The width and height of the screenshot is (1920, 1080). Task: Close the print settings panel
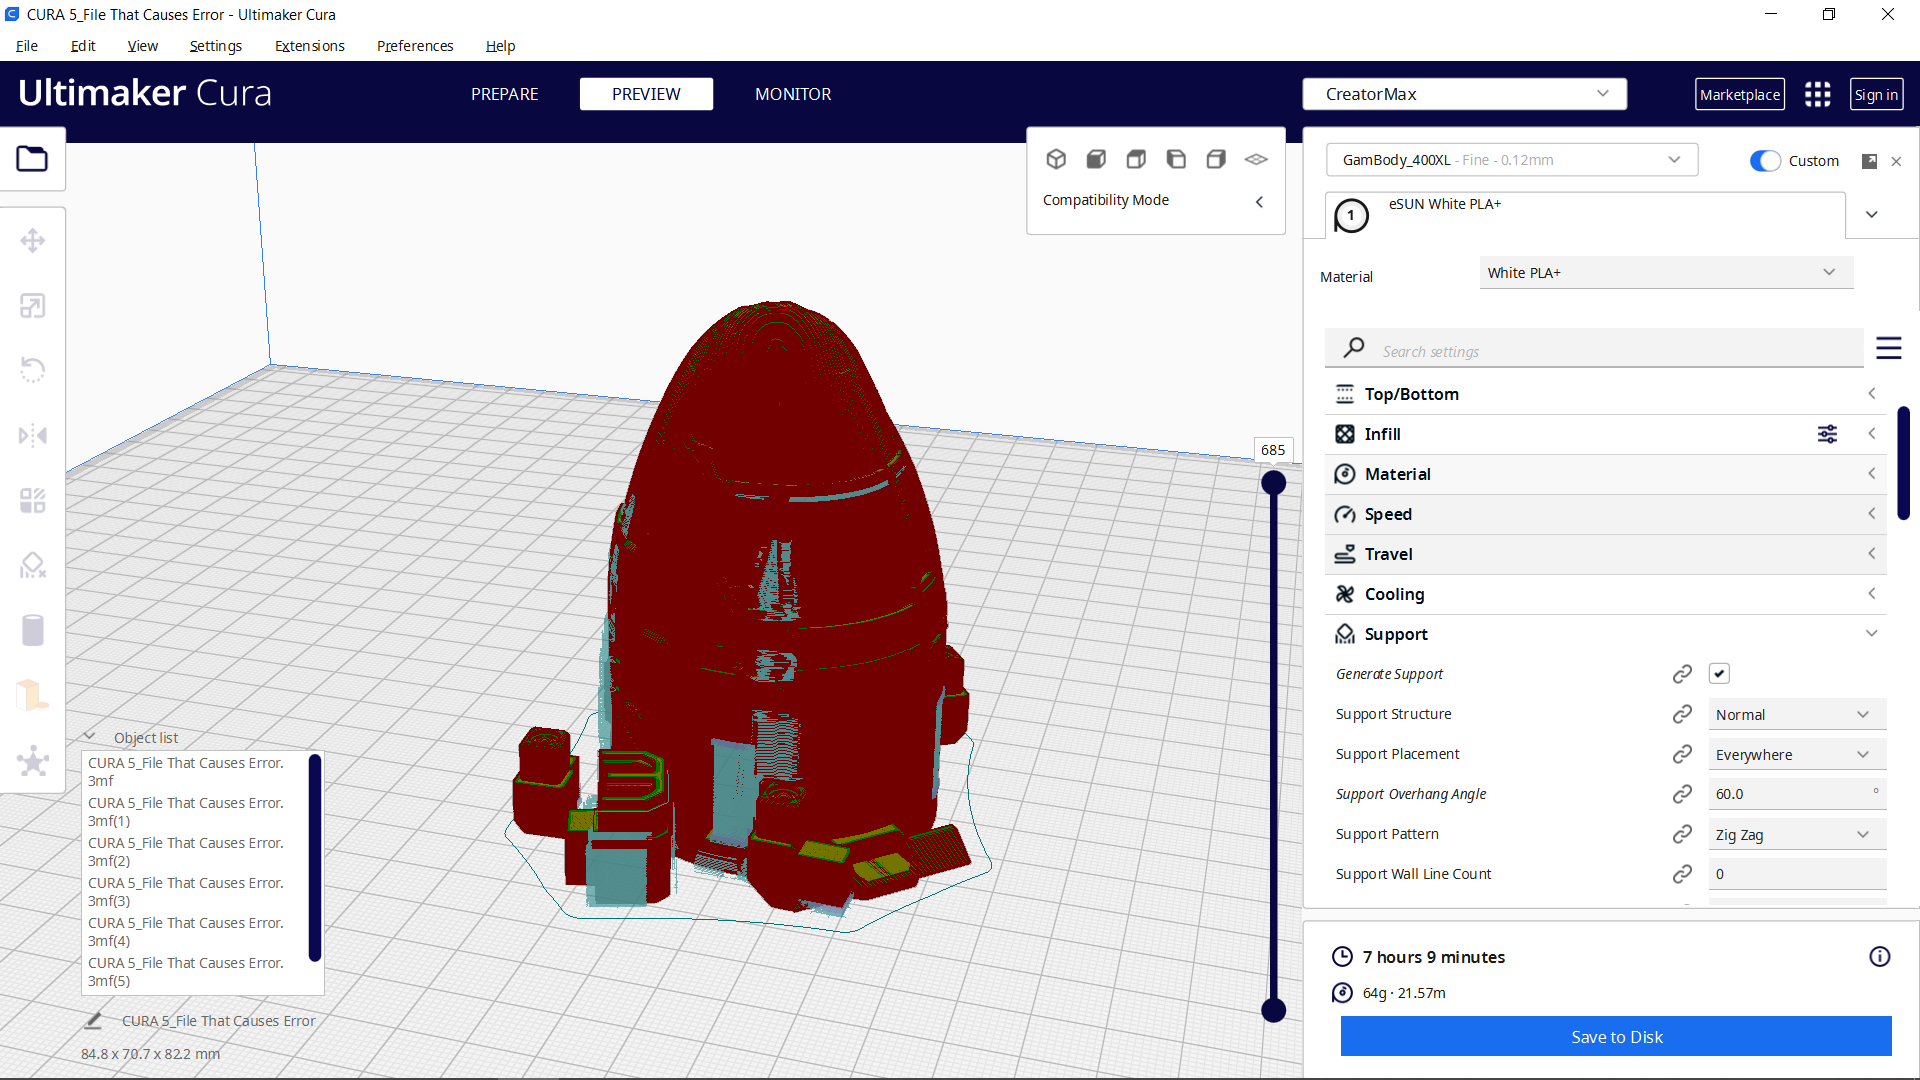1896,161
